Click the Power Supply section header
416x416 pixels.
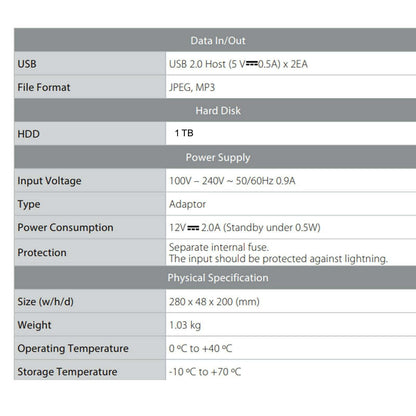(218, 157)
